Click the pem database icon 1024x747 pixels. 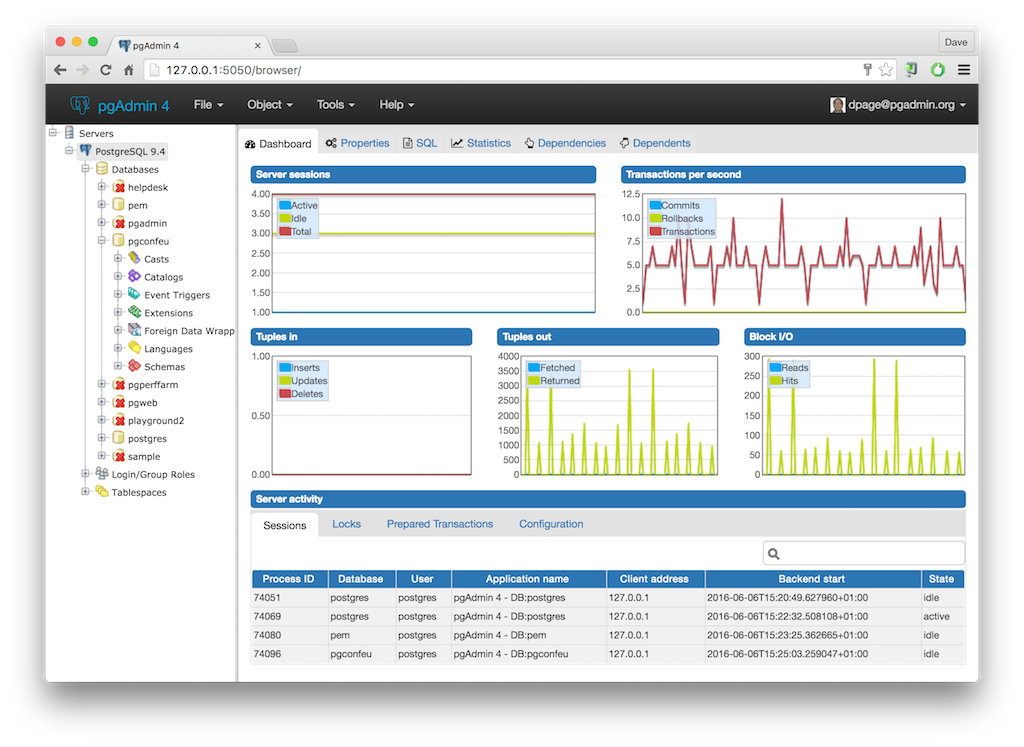pos(118,204)
